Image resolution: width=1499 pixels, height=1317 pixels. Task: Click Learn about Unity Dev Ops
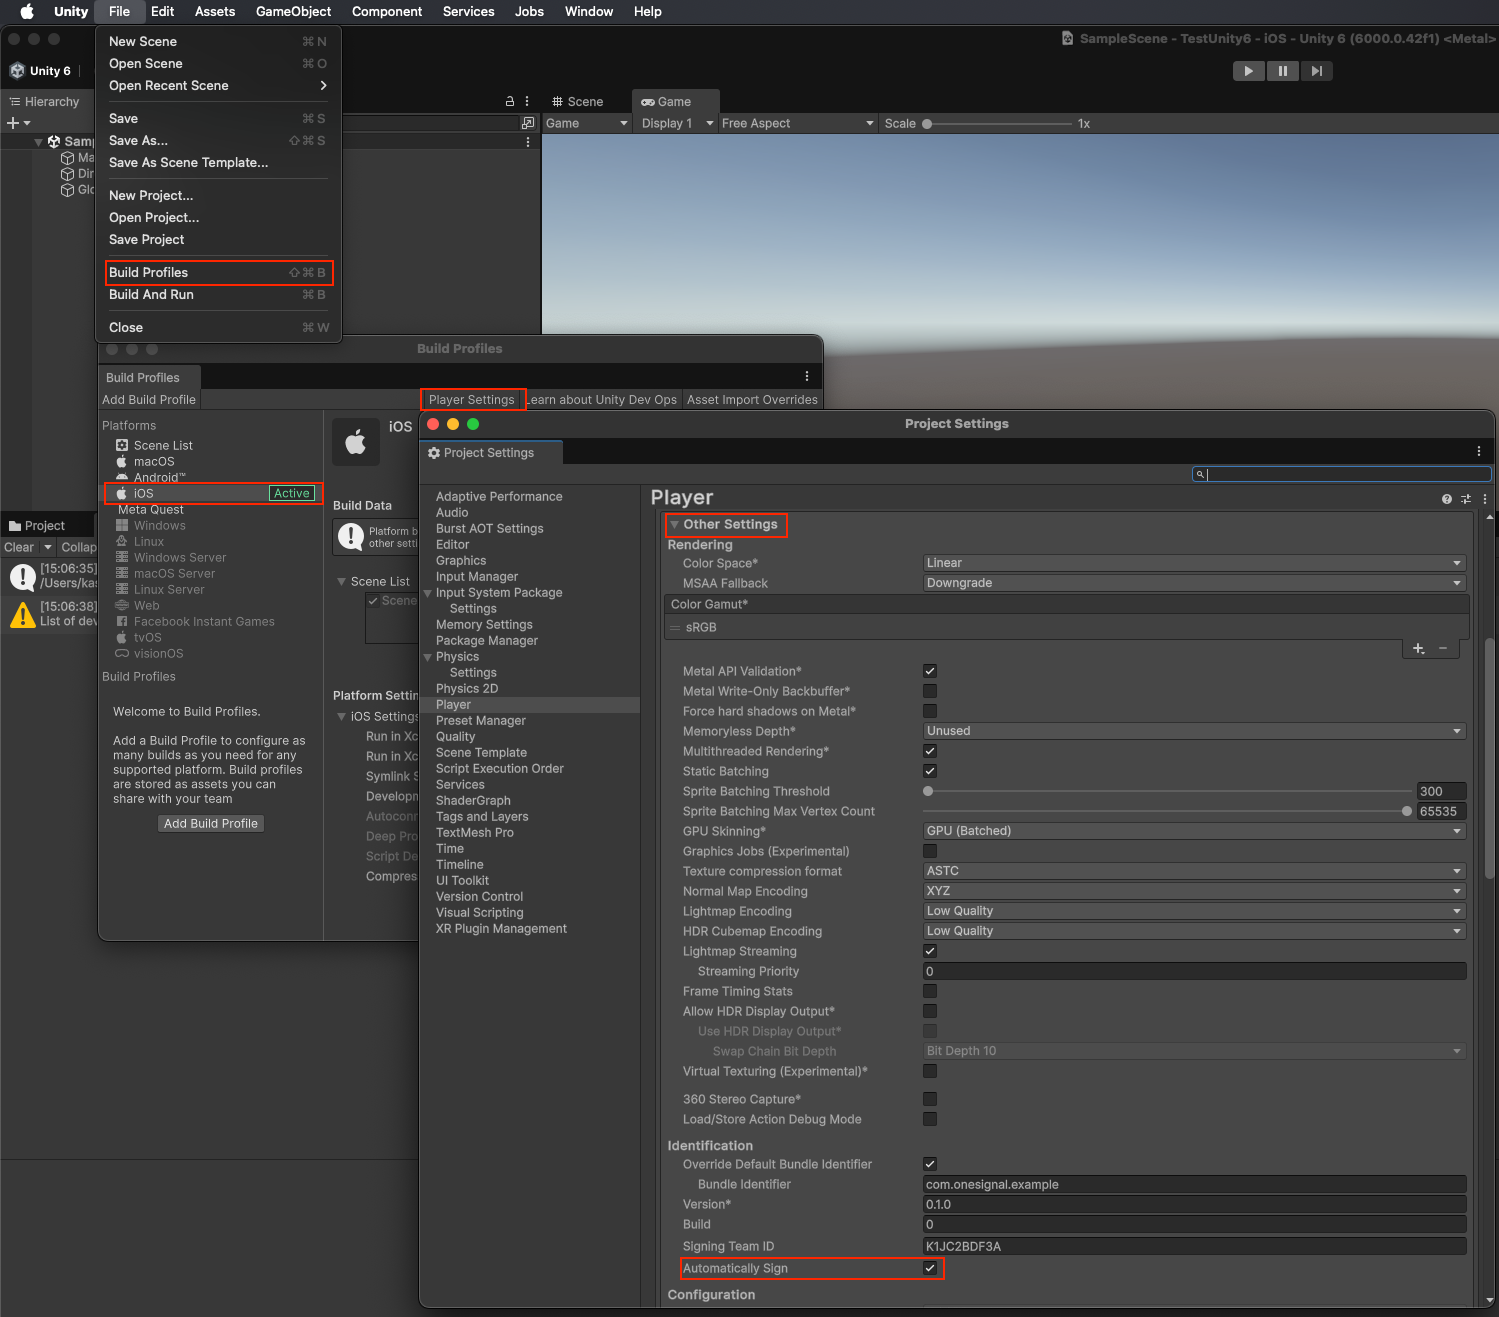click(x=602, y=399)
